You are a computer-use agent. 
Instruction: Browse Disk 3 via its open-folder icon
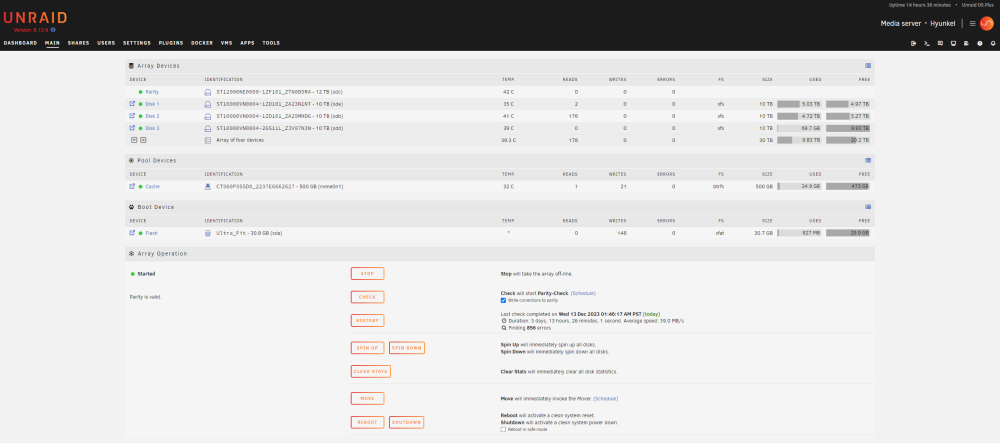click(x=132, y=128)
